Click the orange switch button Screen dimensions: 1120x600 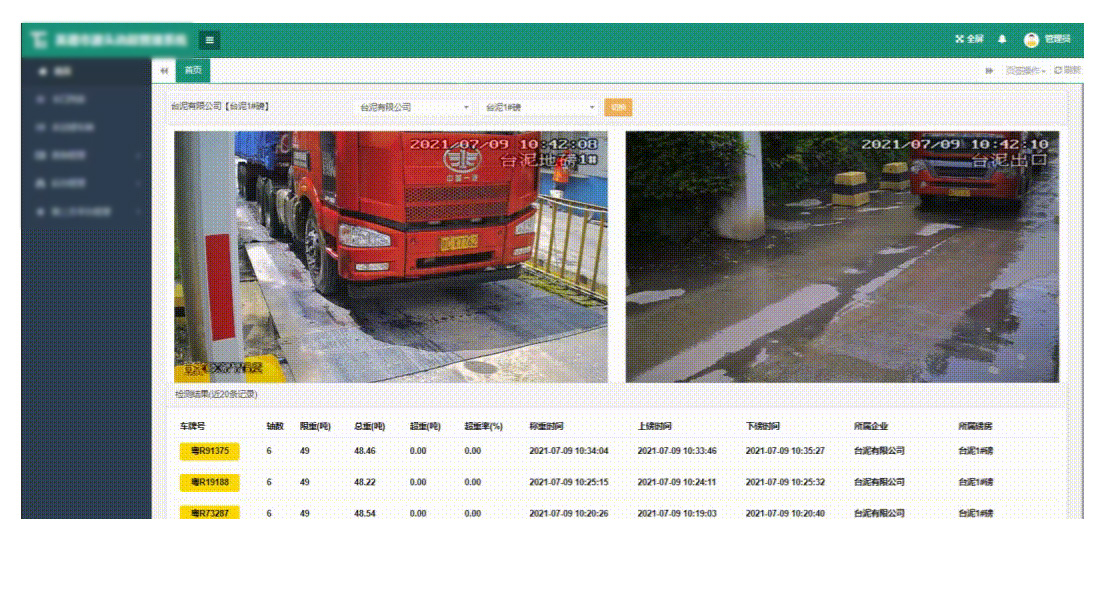tap(618, 108)
